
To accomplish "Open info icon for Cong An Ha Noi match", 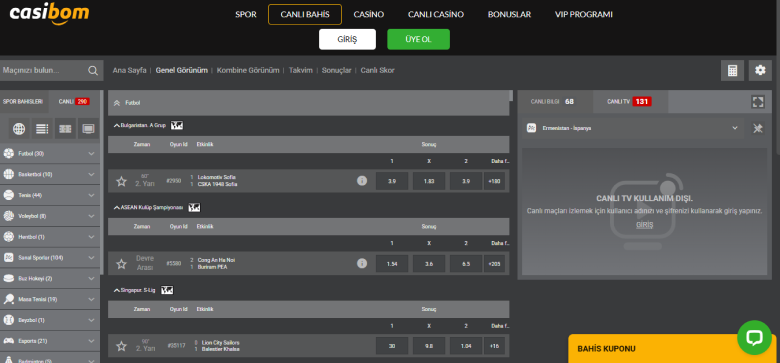I will (x=362, y=264).
